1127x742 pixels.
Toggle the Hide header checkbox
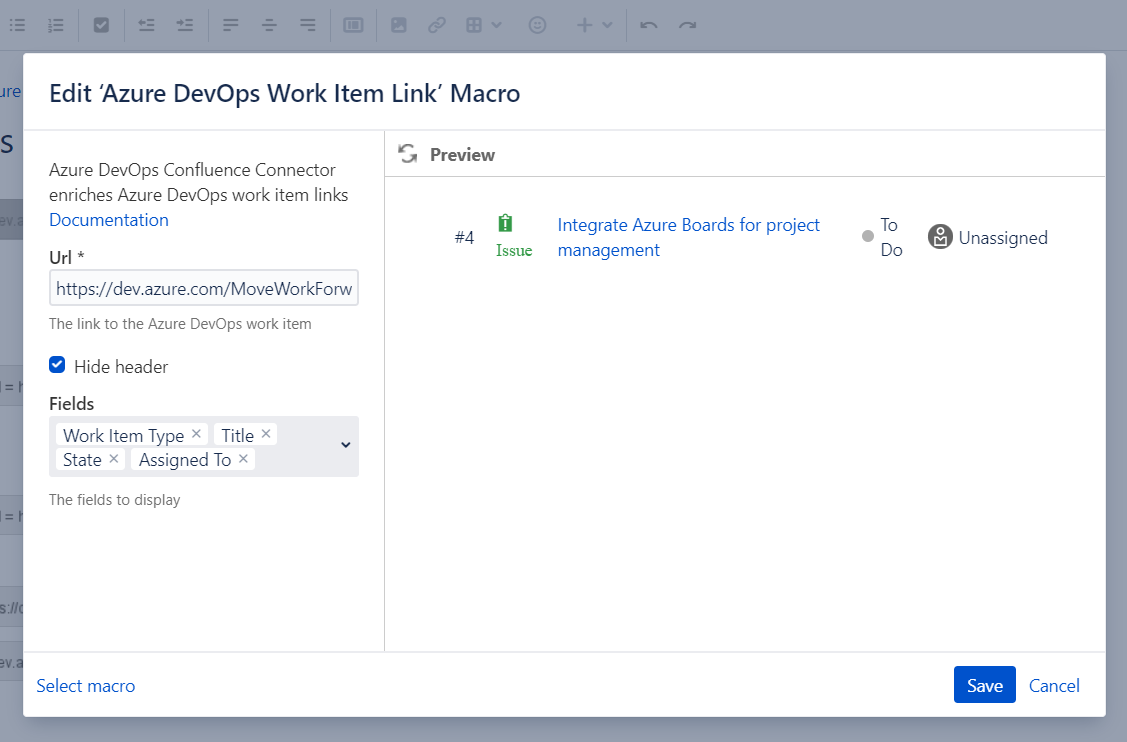[57, 365]
